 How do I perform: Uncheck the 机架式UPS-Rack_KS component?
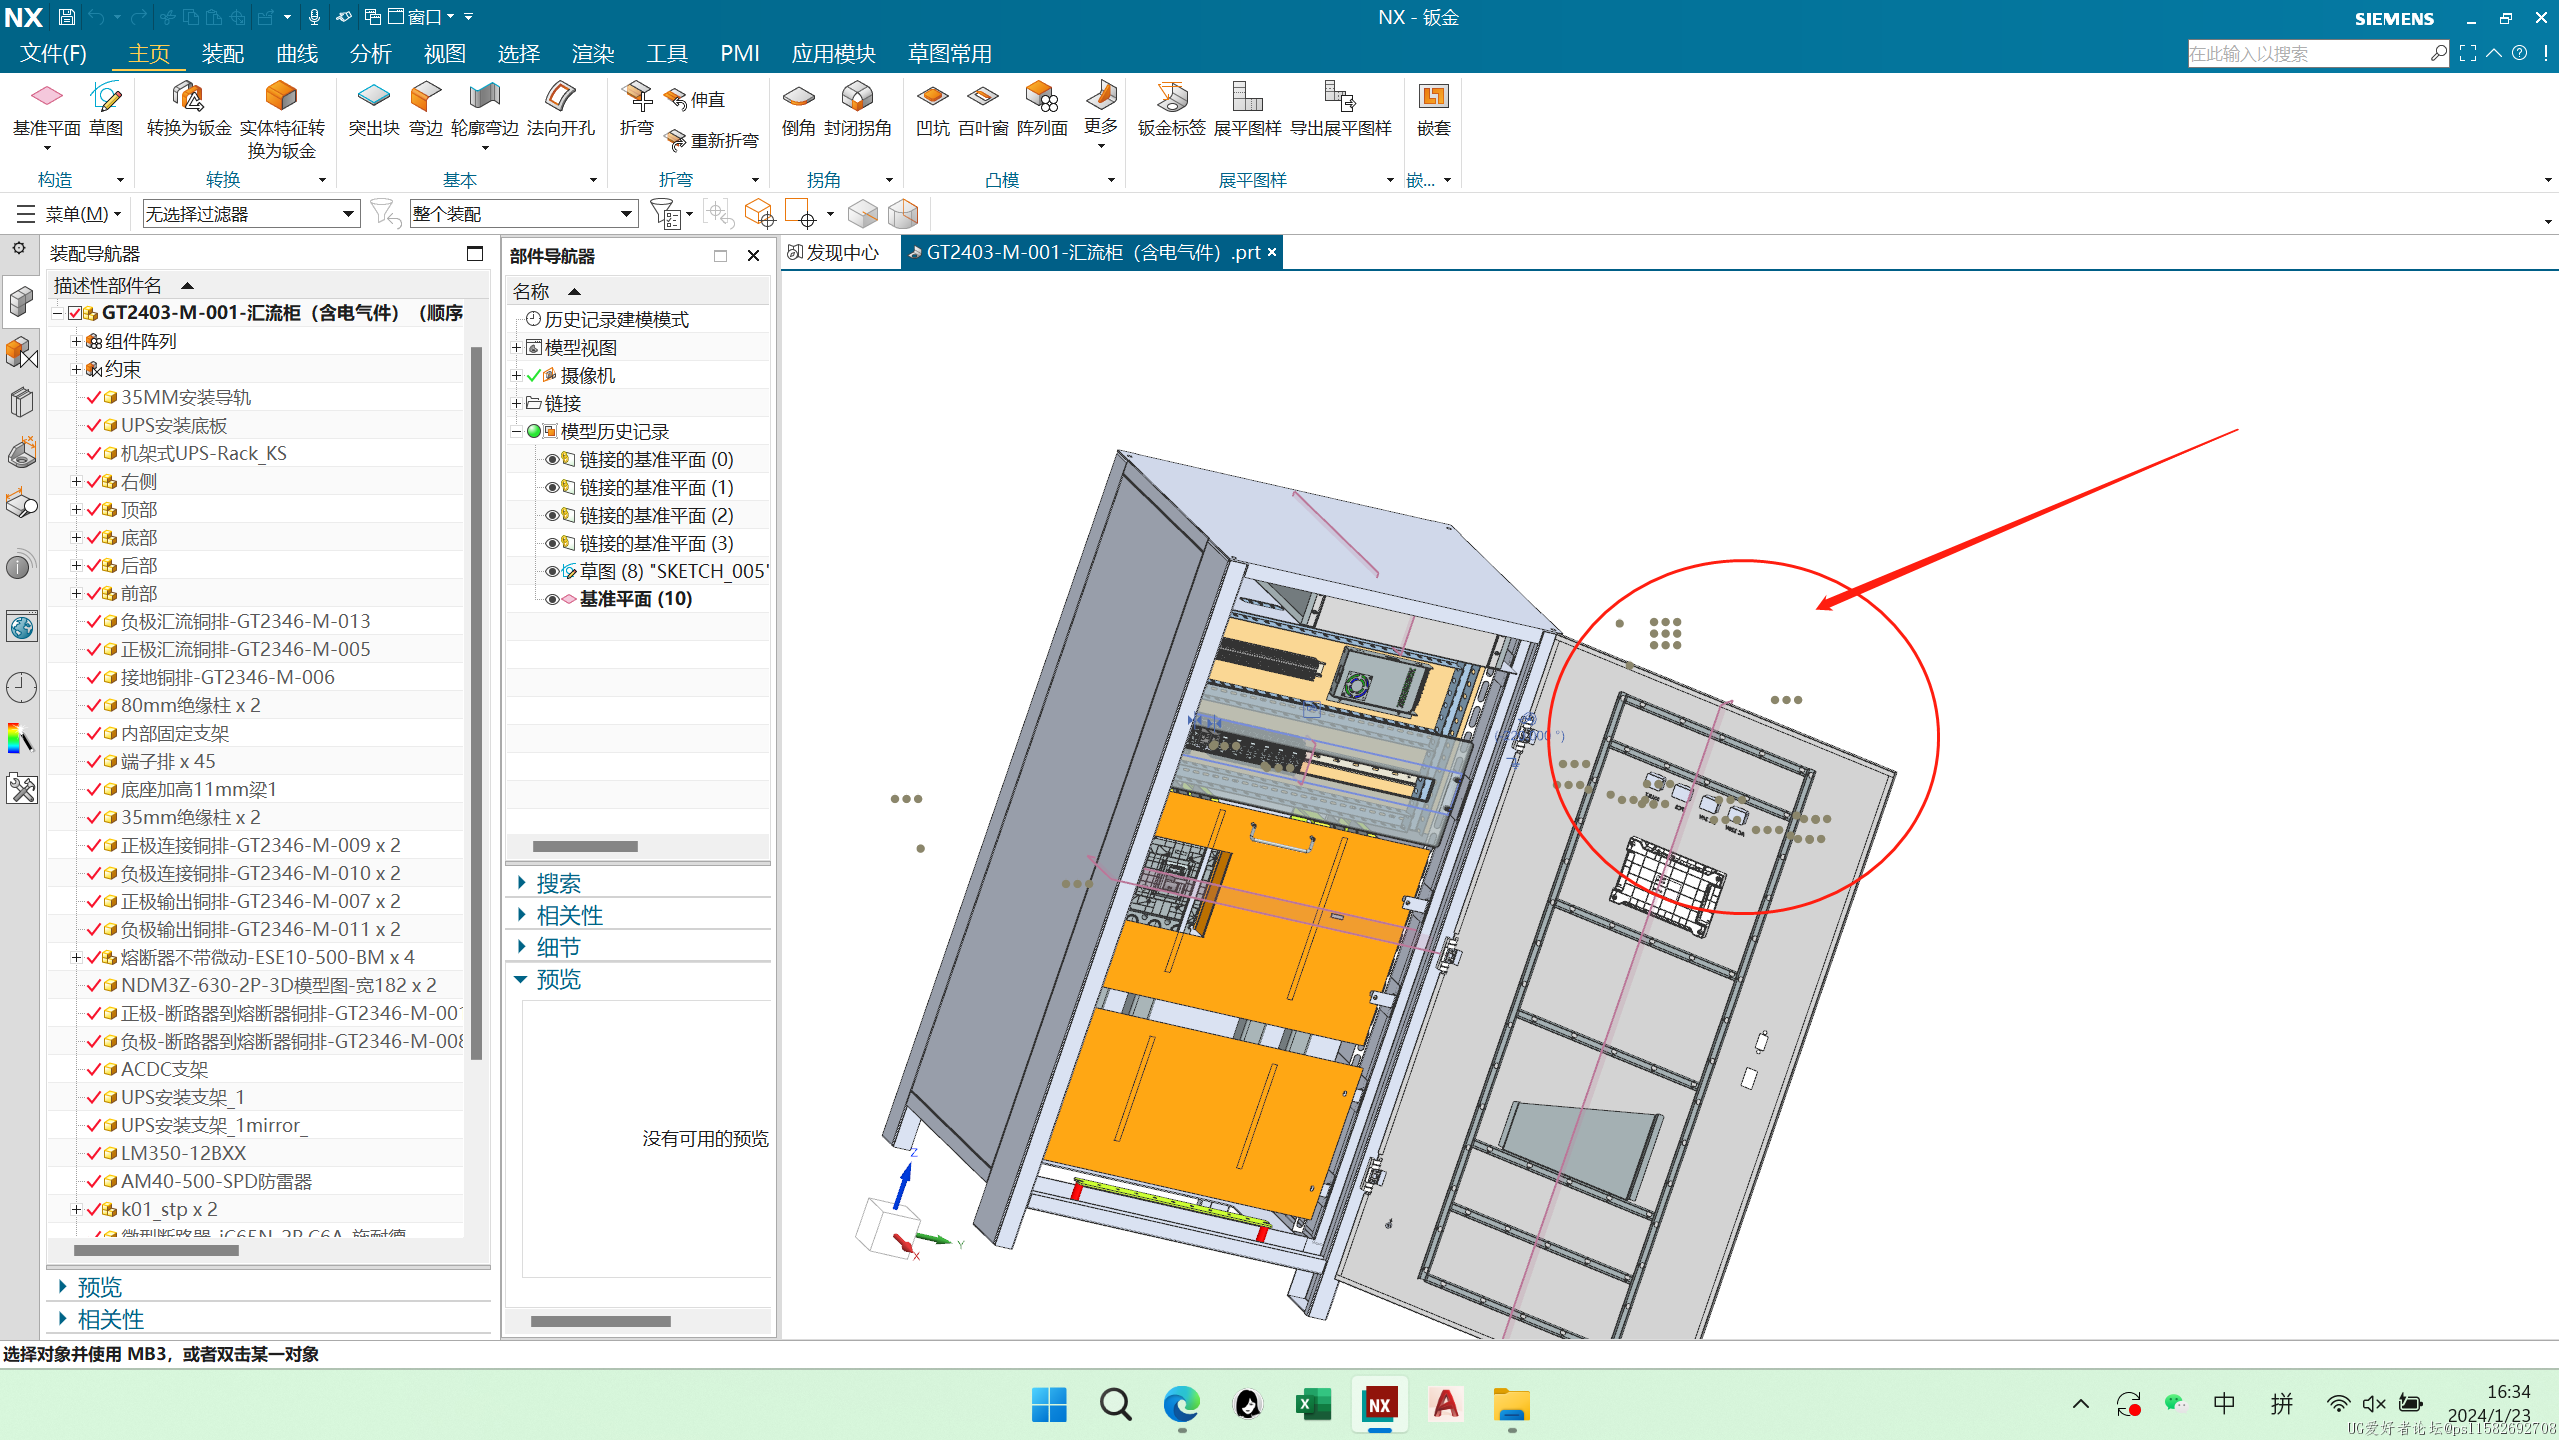[x=94, y=453]
